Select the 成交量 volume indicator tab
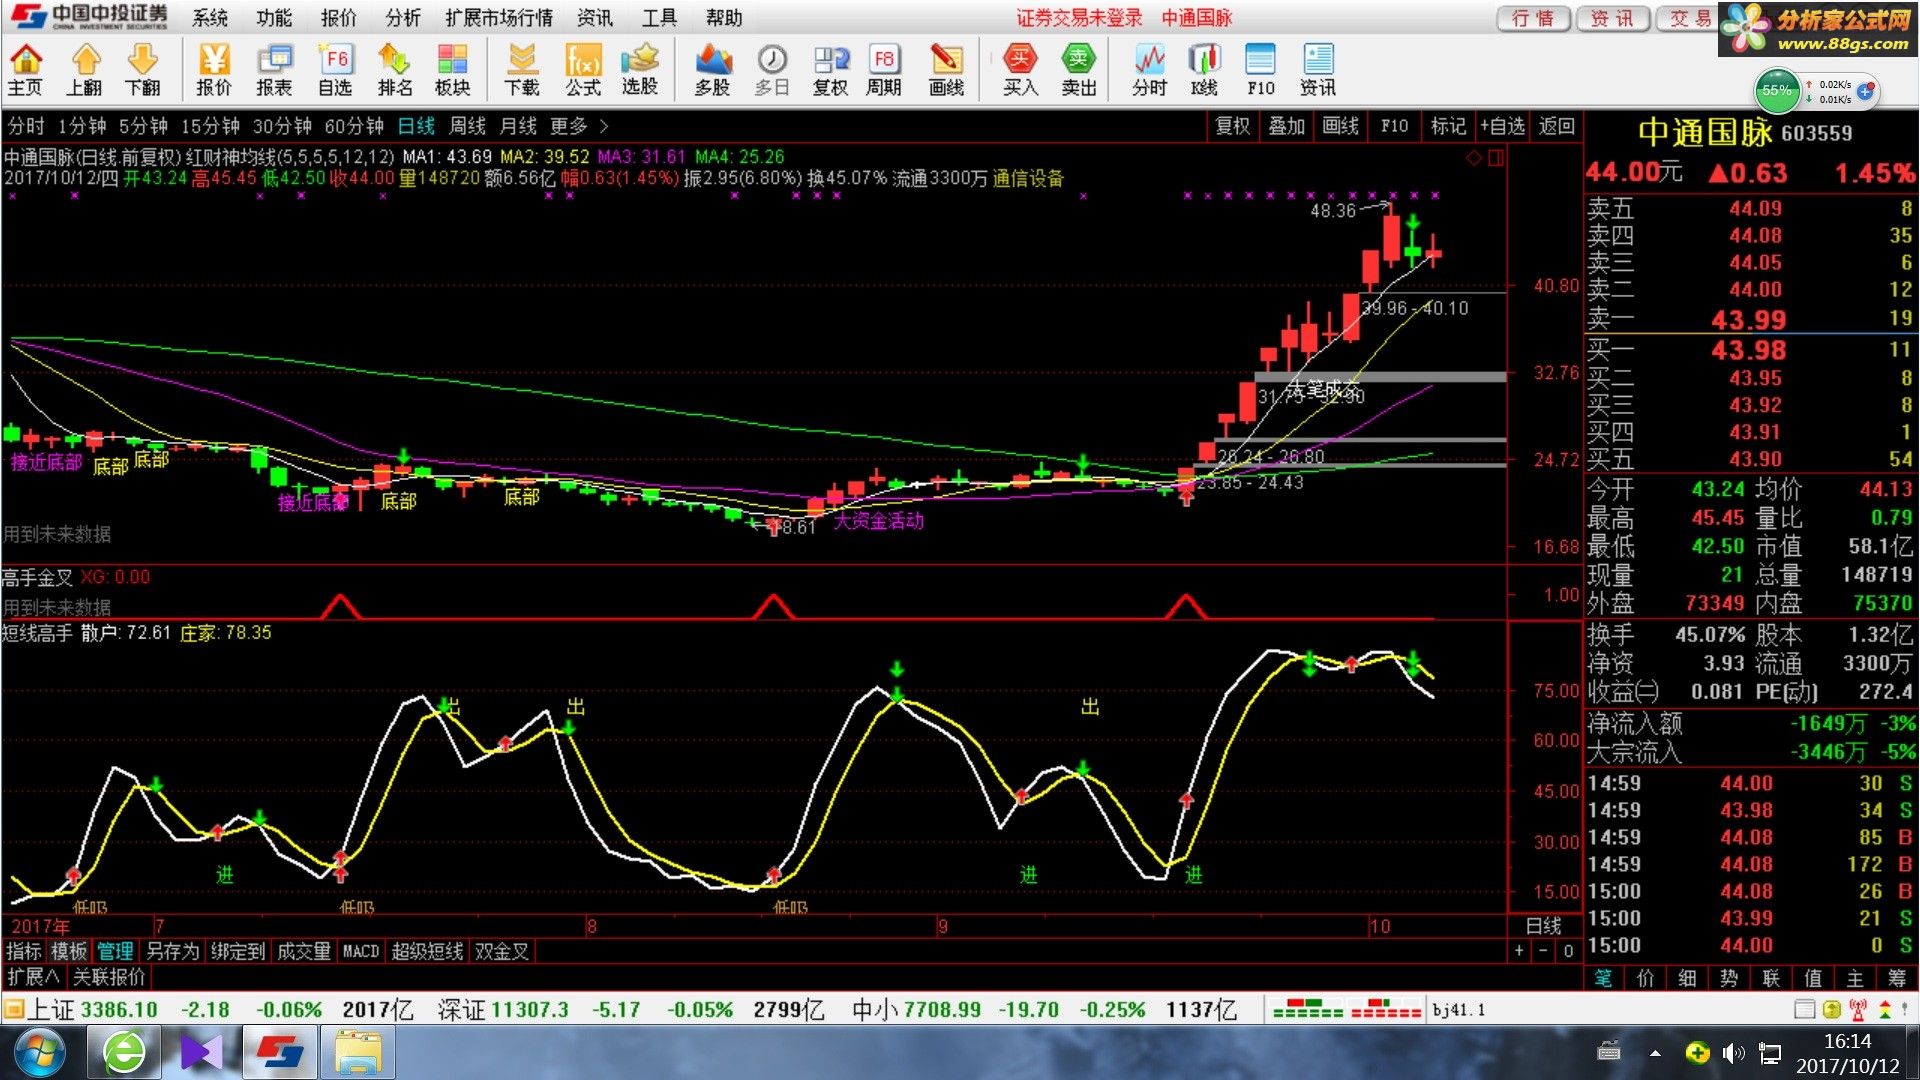This screenshot has height=1080, width=1920. pyautogui.click(x=304, y=951)
